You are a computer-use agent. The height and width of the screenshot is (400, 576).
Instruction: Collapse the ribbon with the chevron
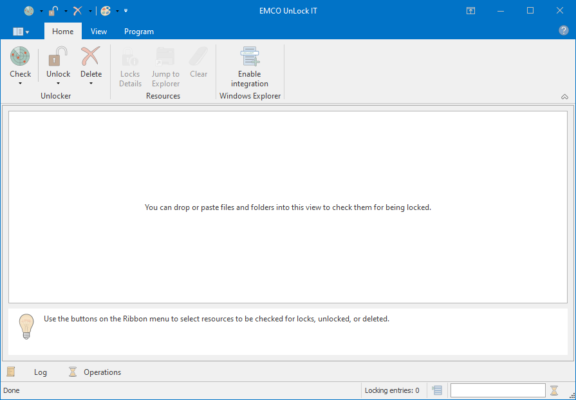[x=565, y=97]
